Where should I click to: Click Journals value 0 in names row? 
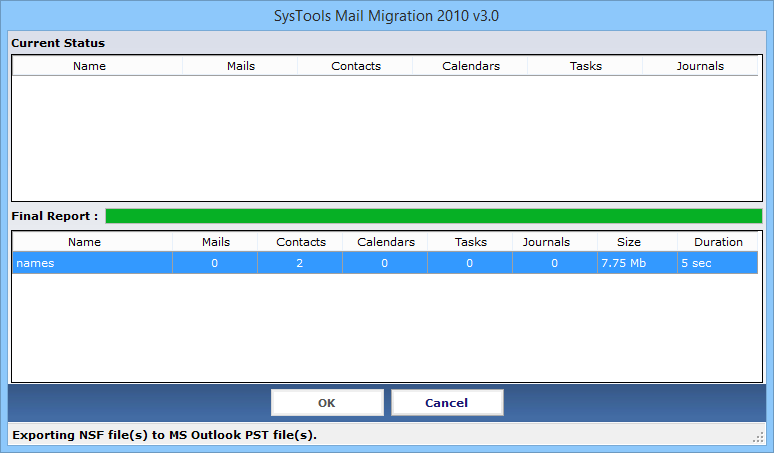pyautogui.click(x=555, y=263)
